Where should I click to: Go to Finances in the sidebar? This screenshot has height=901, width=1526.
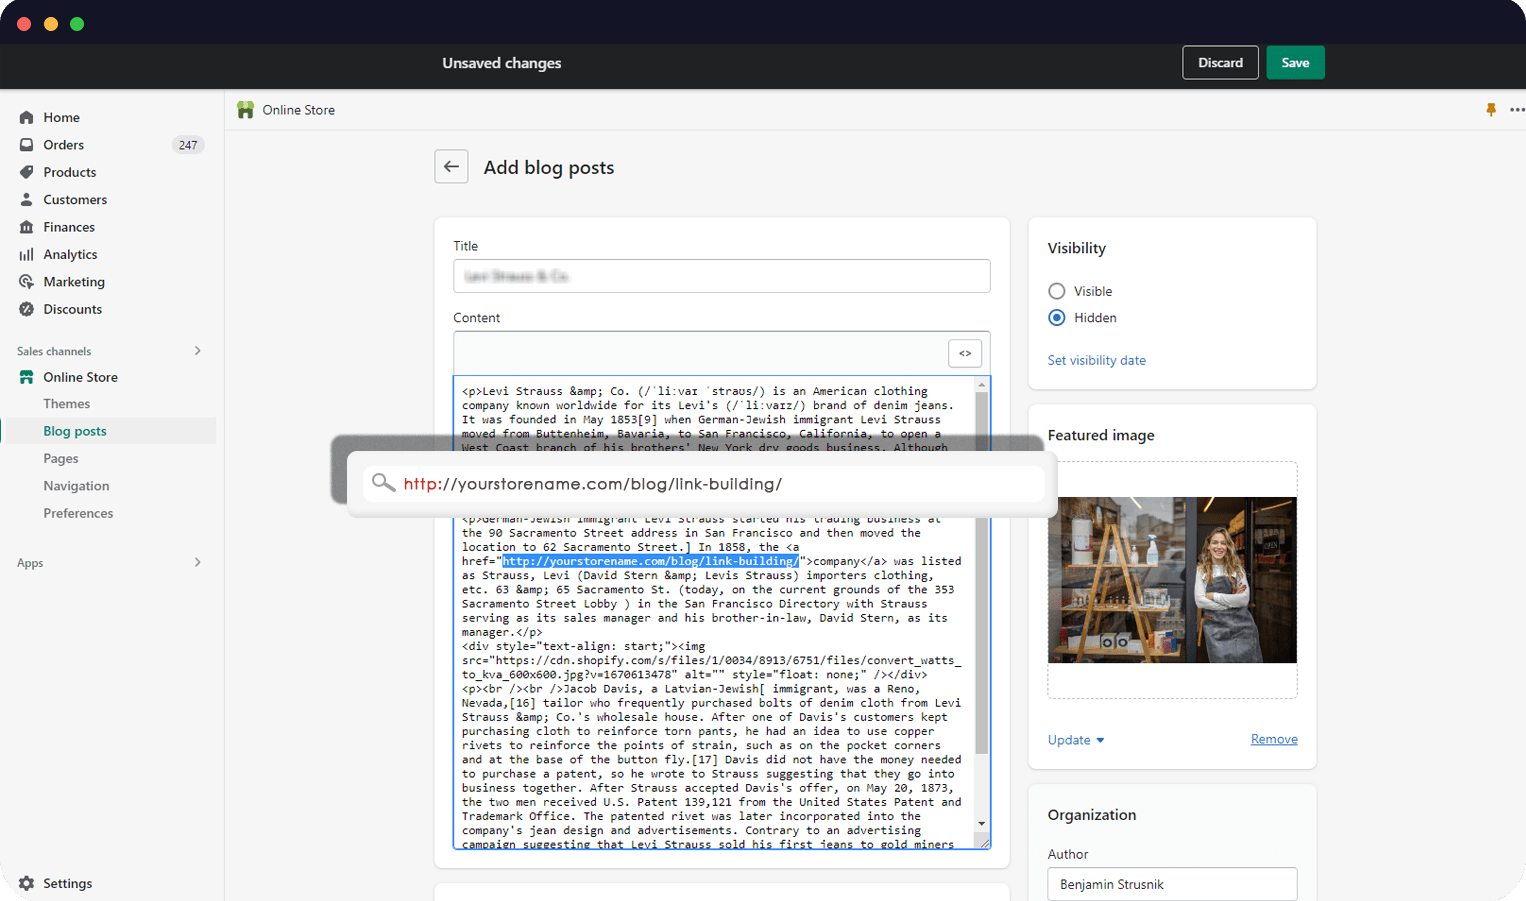point(69,227)
